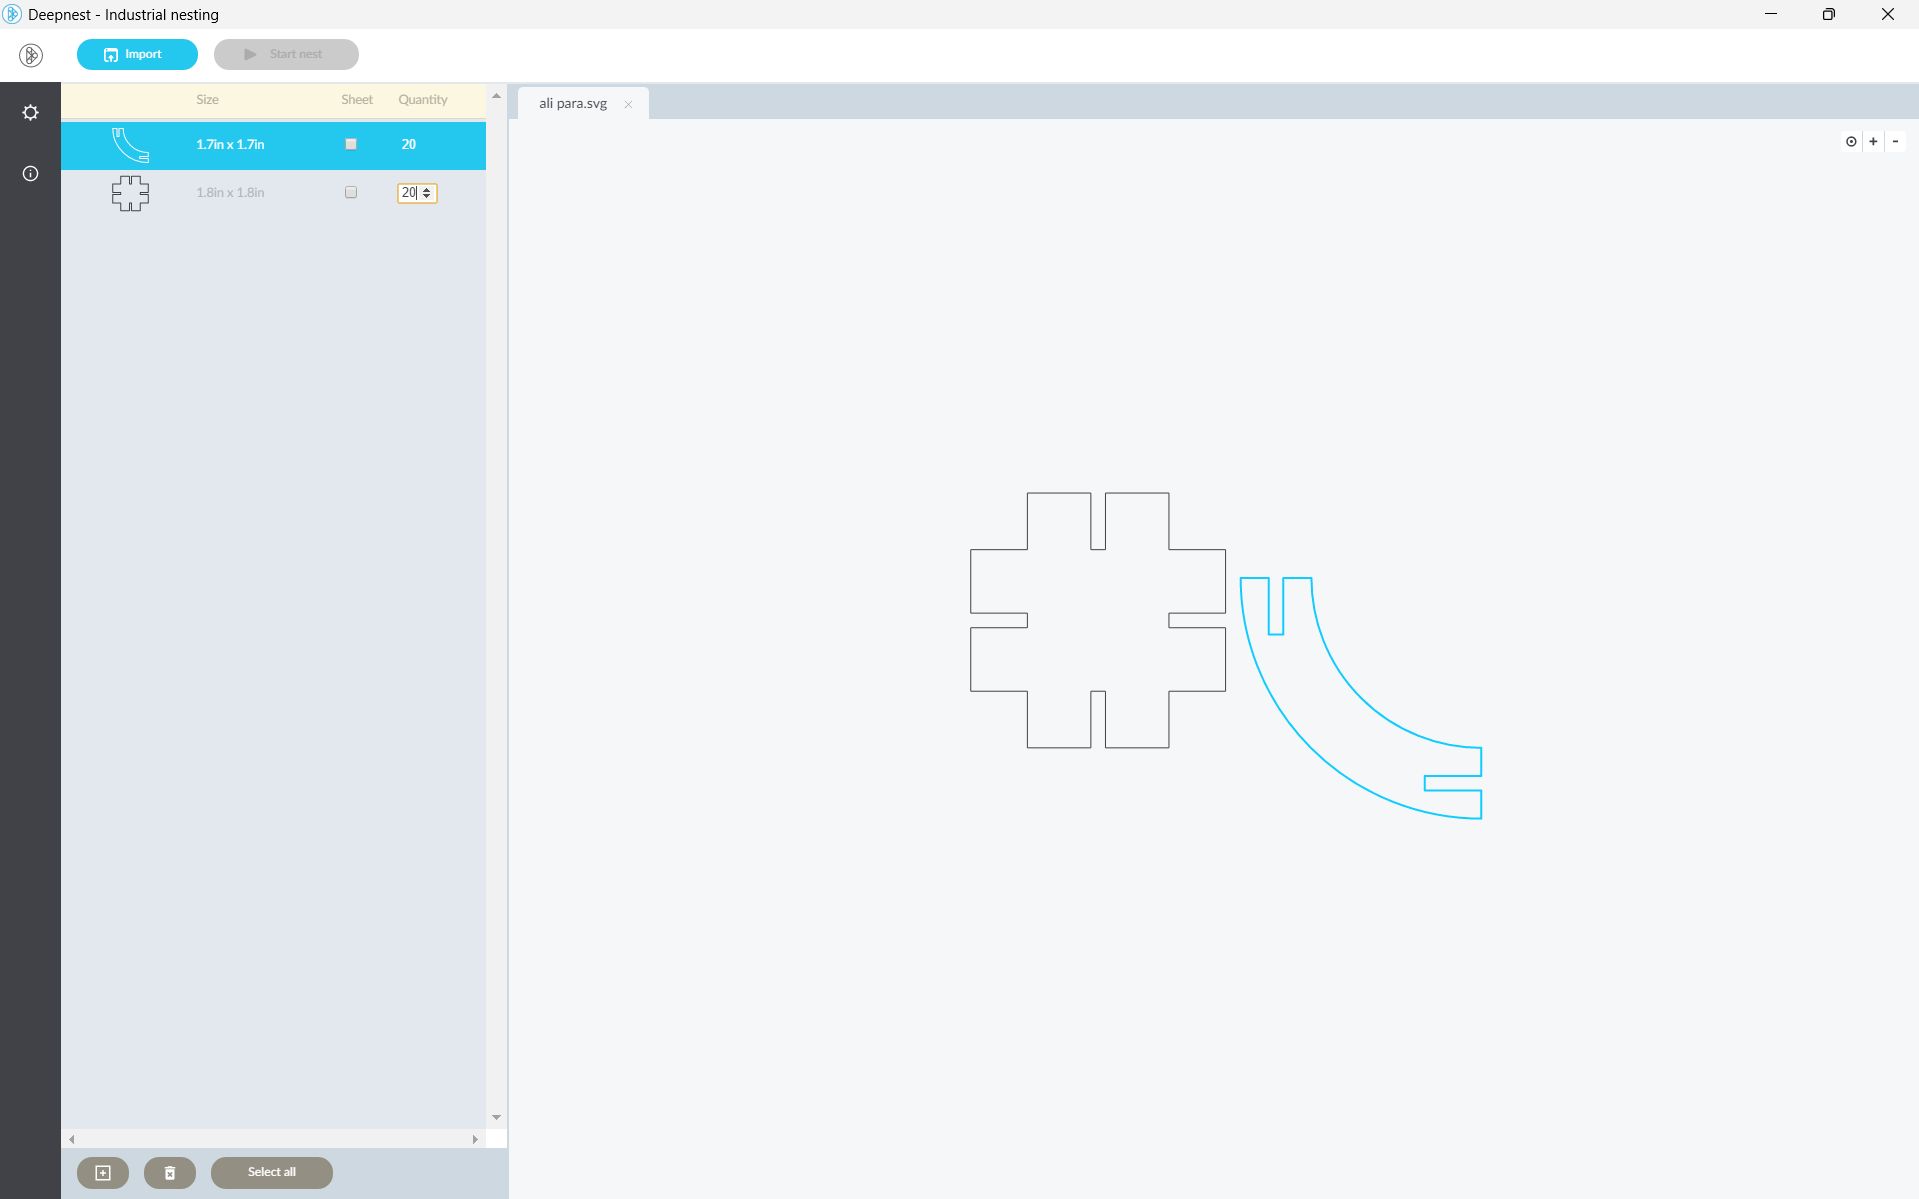Click the Import button
Screen dimensions: 1919x1199
tap(137, 54)
